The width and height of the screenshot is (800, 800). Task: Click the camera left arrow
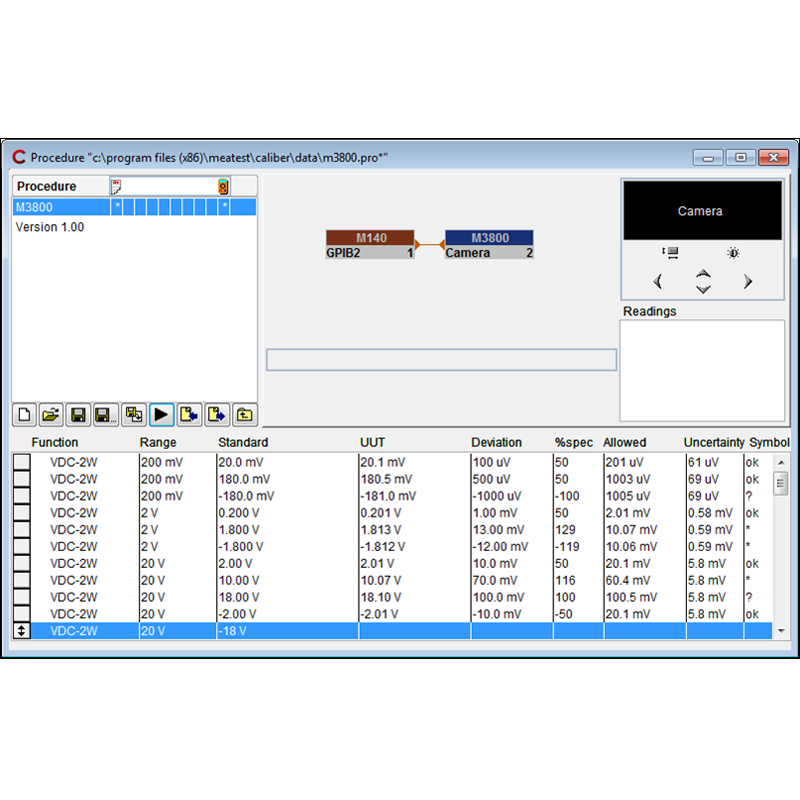tap(658, 281)
